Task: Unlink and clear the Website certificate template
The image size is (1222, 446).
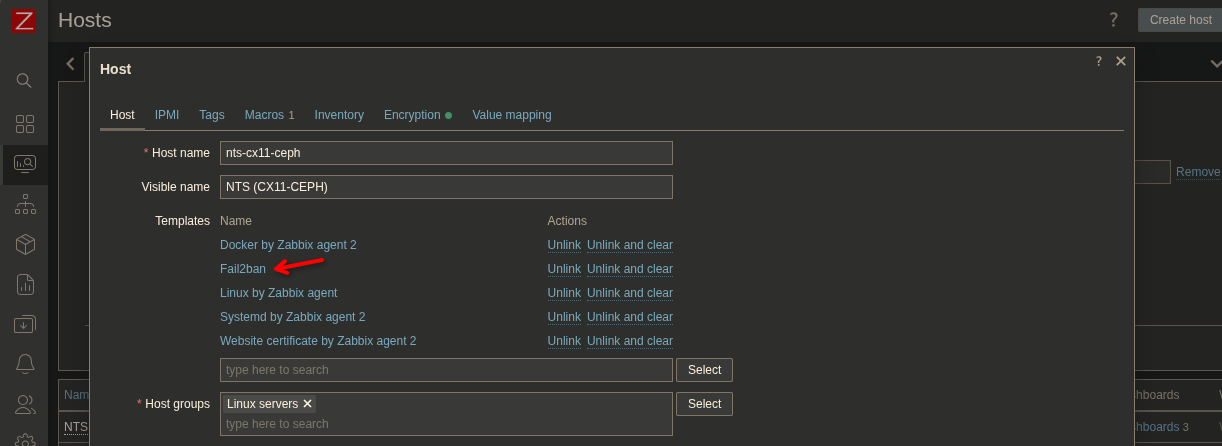Action: [x=630, y=341]
